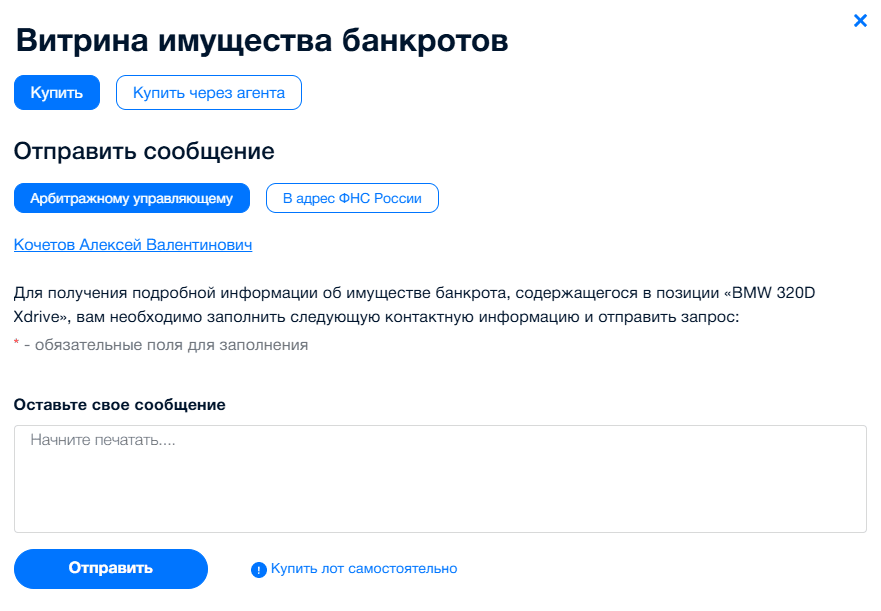This screenshot has width=881, height=611.
Task: Click the word "Xdrive" in the description
Action: click(40, 318)
